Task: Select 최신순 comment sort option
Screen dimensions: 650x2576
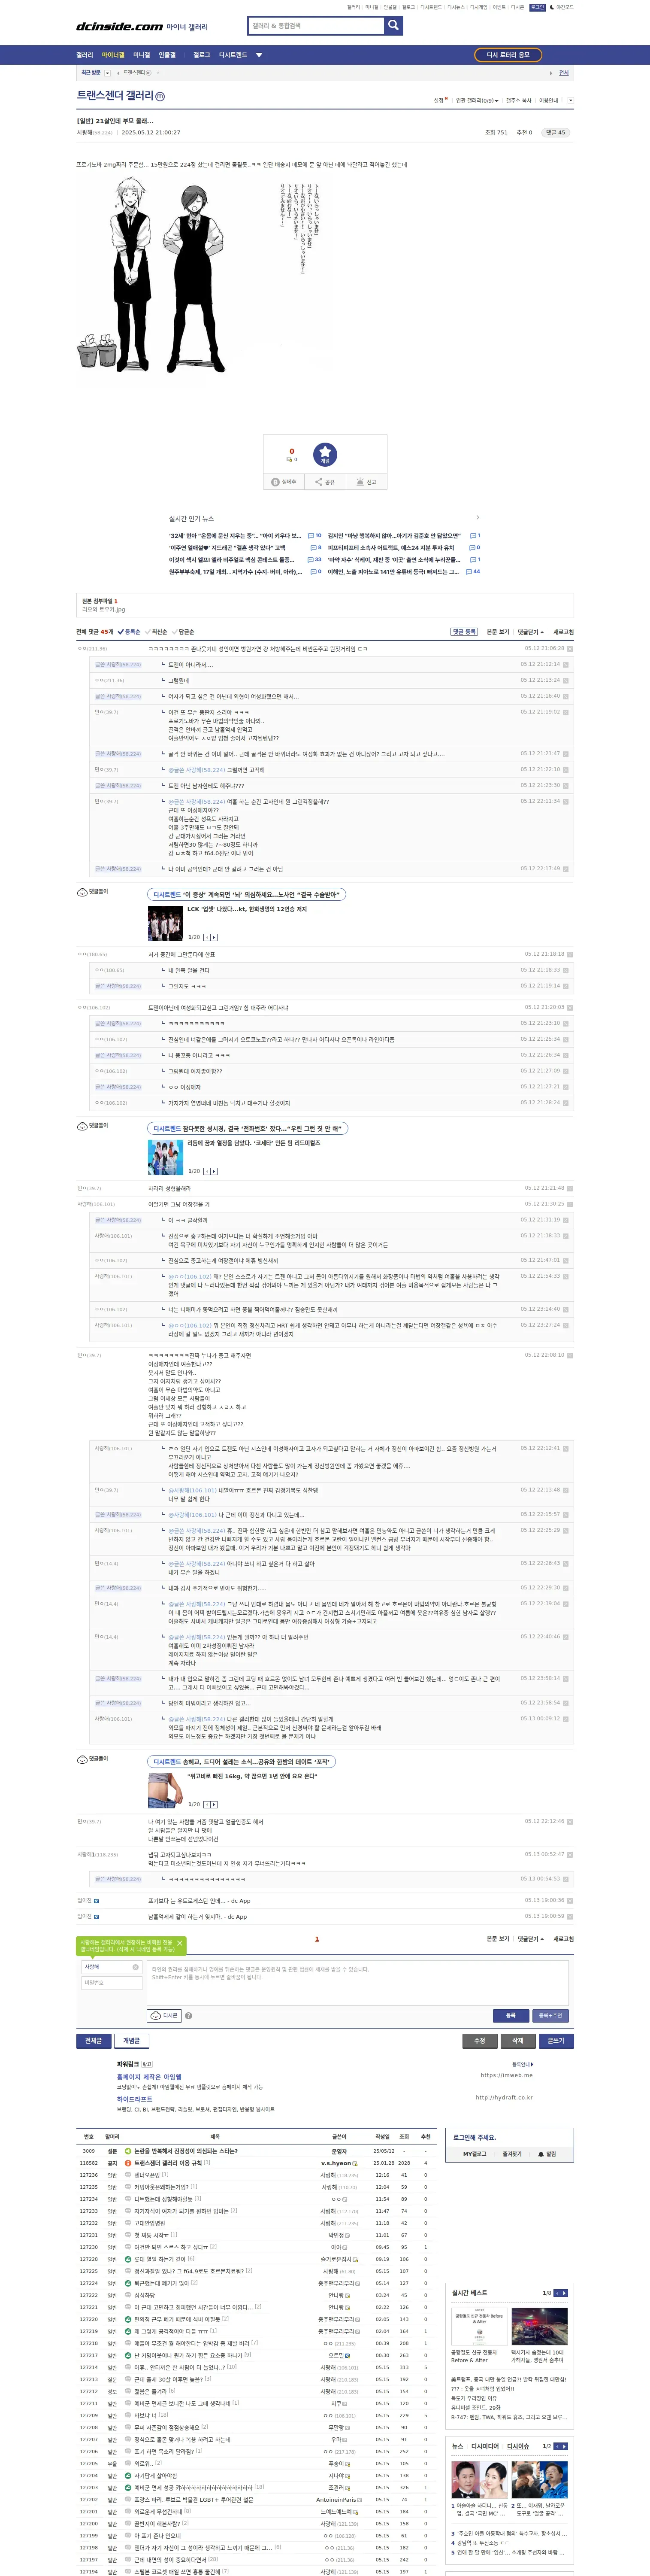Action: click(x=157, y=632)
